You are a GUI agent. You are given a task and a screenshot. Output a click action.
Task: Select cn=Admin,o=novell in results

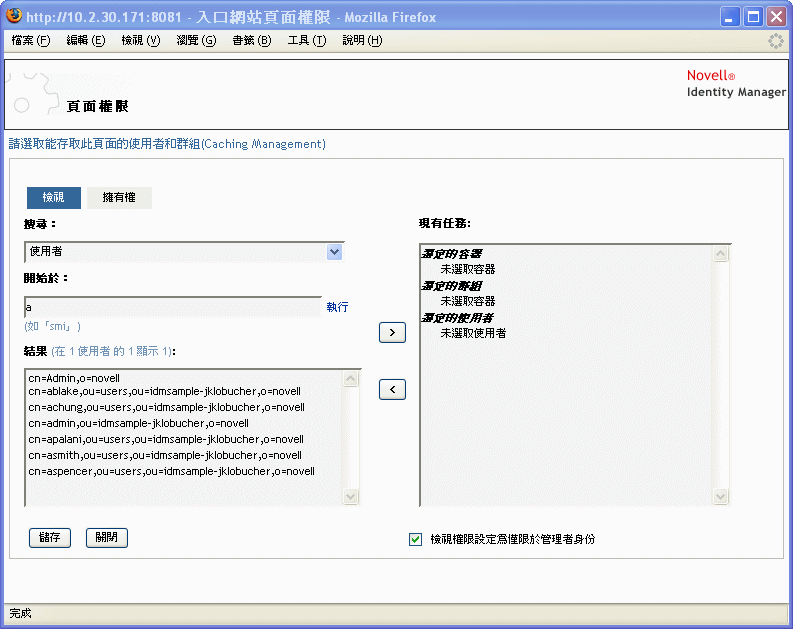74,378
